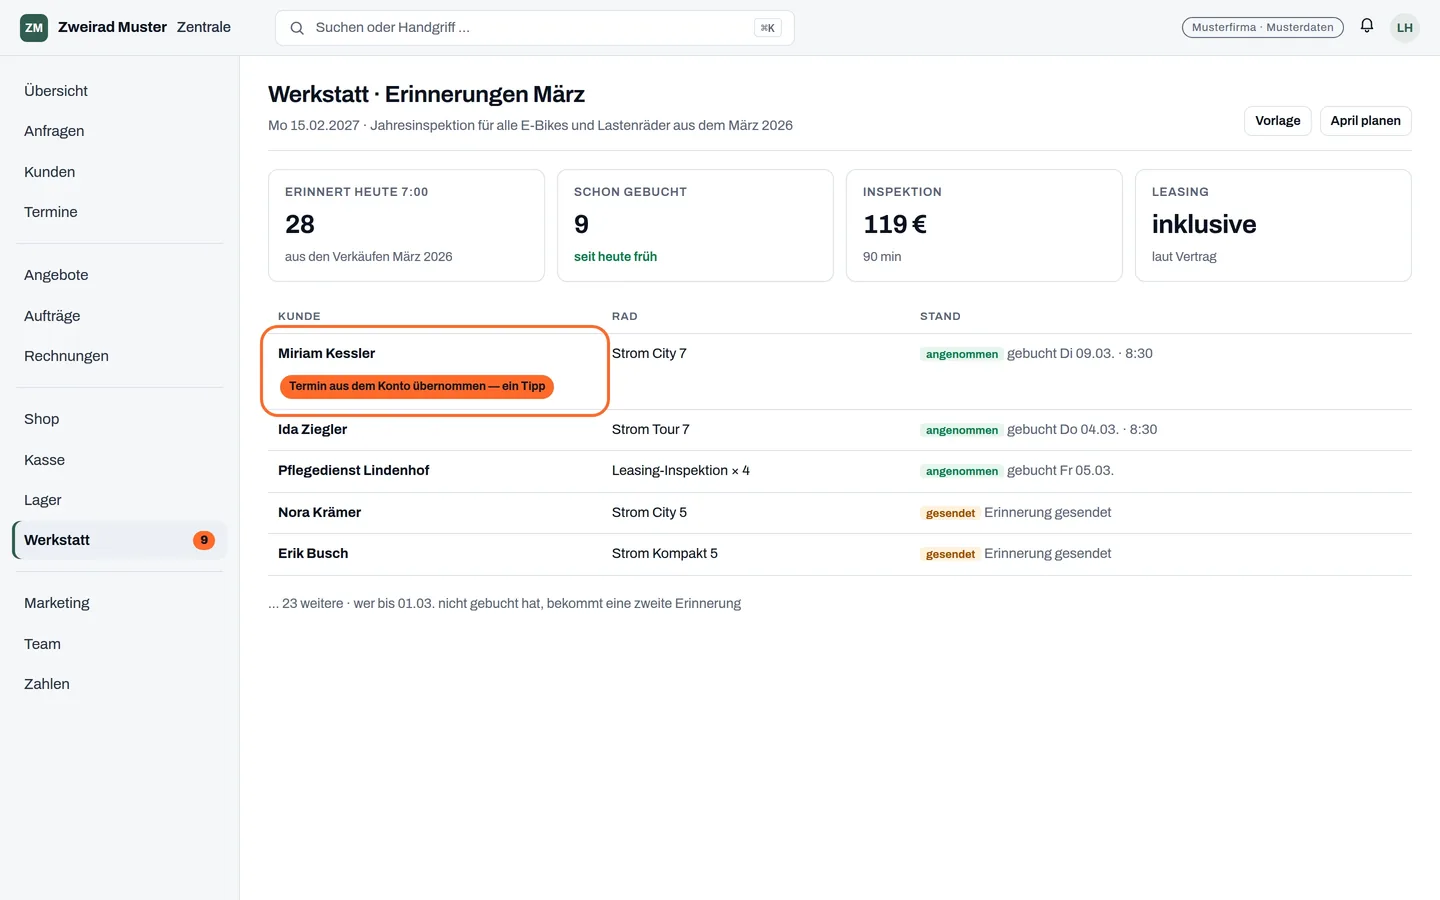Select the Schon gebucht card

695,225
